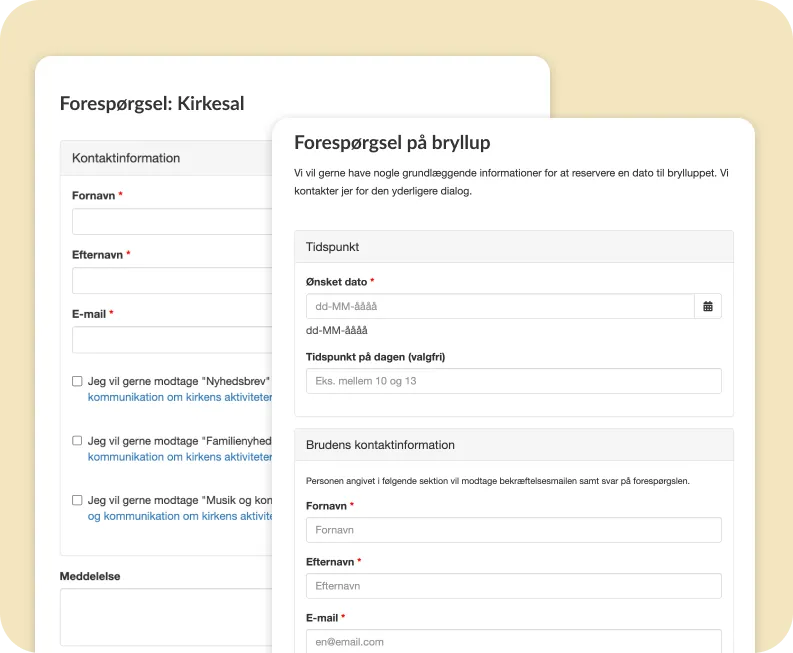Open the "og kommunikation om kirkens" link
Screen dimensions: 793x653
[180, 516]
